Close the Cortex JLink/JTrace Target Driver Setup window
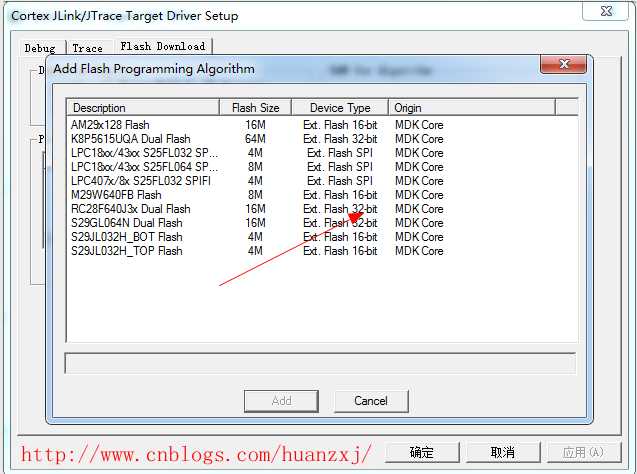This screenshot has height=474, width=637. pos(606,11)
